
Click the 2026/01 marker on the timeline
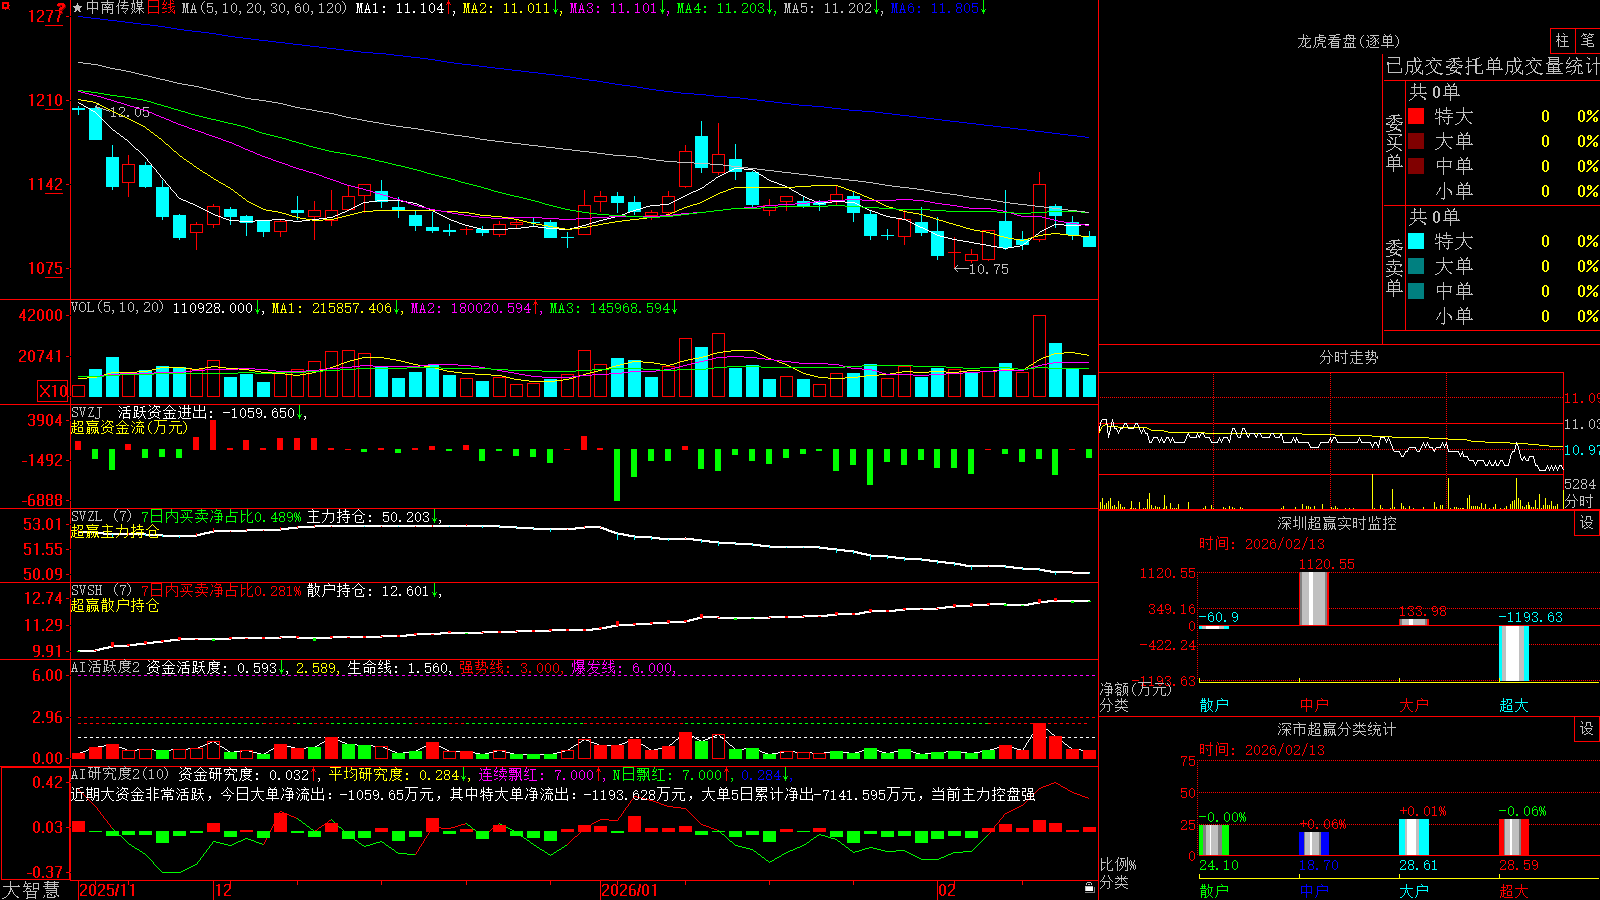click(630, 890)
